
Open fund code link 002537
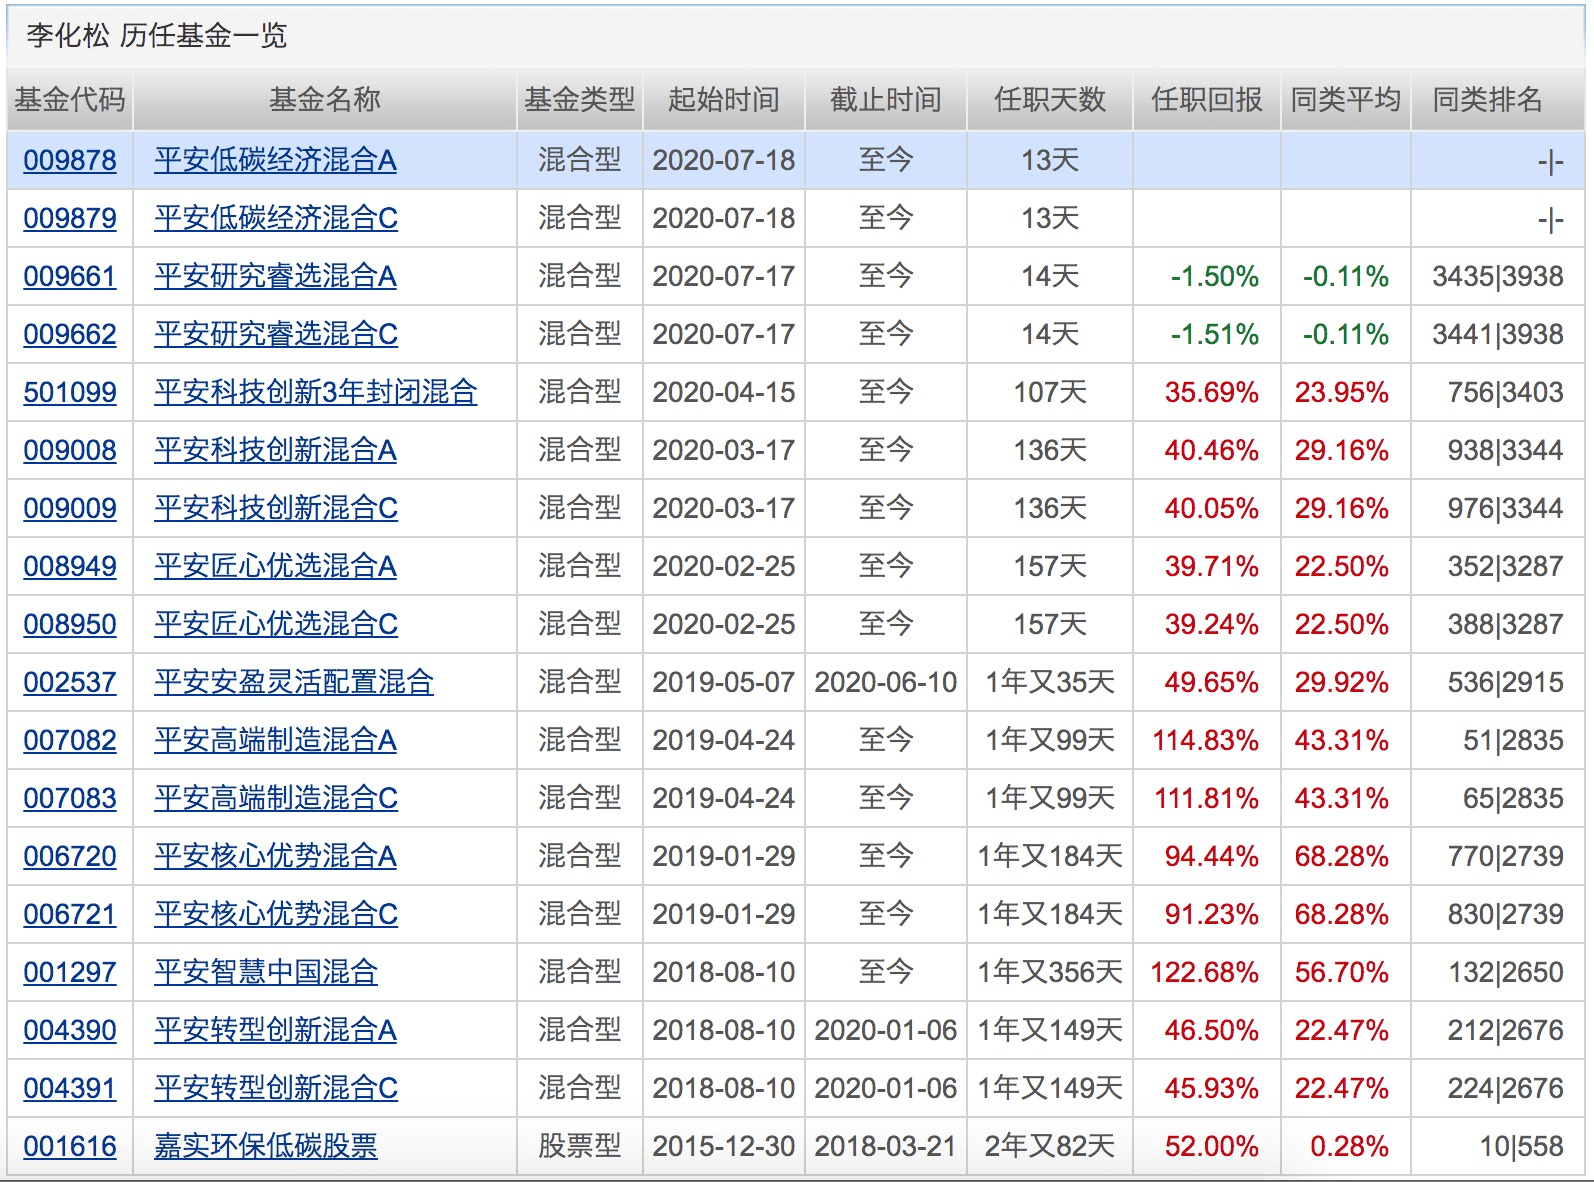click(70, 682)
